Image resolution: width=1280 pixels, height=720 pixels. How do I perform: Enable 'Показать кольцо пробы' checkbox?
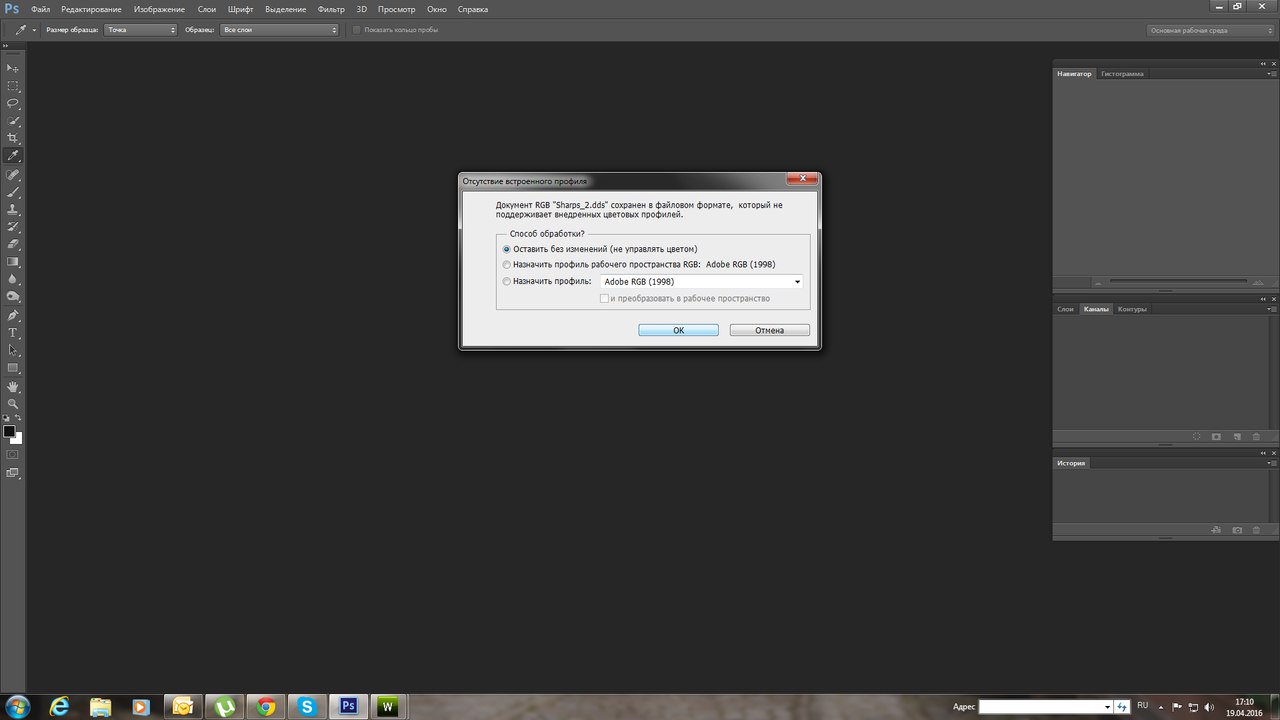357,30
